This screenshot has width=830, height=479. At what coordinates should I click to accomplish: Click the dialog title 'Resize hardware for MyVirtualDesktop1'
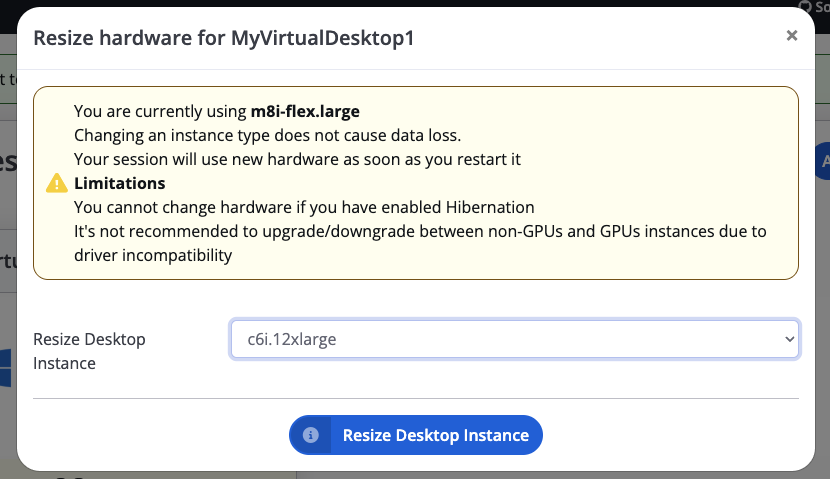(224, 38)
